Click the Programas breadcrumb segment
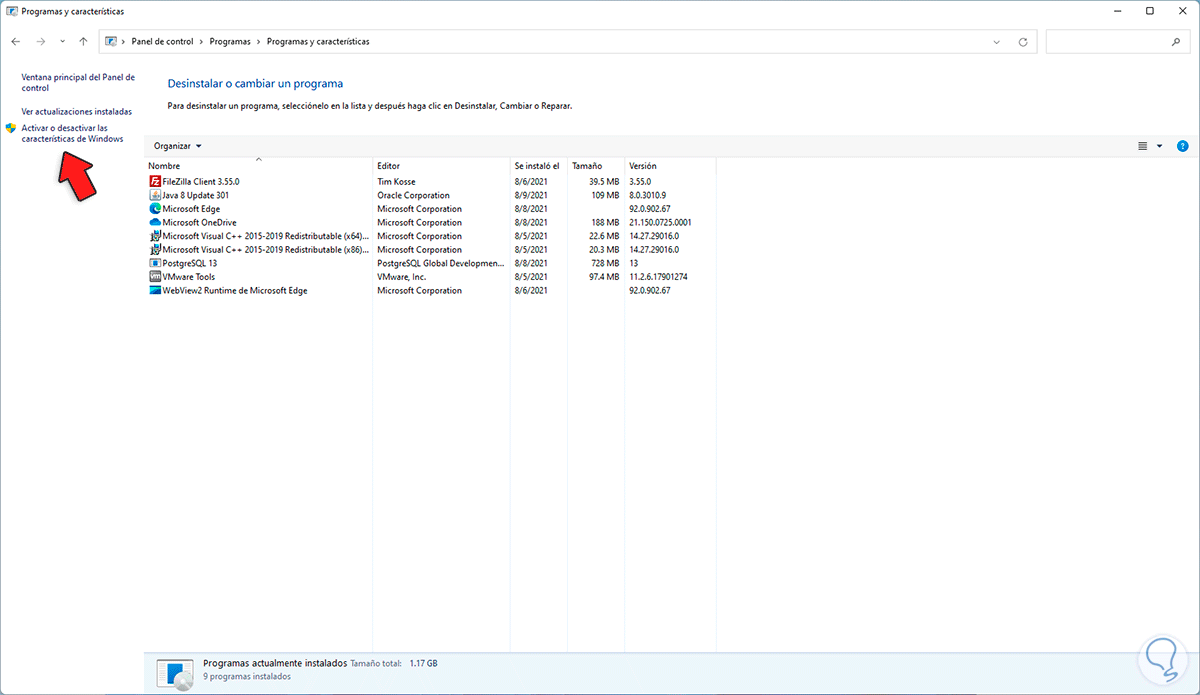This screenshot has width=1200, height=695. coord(231,42)
